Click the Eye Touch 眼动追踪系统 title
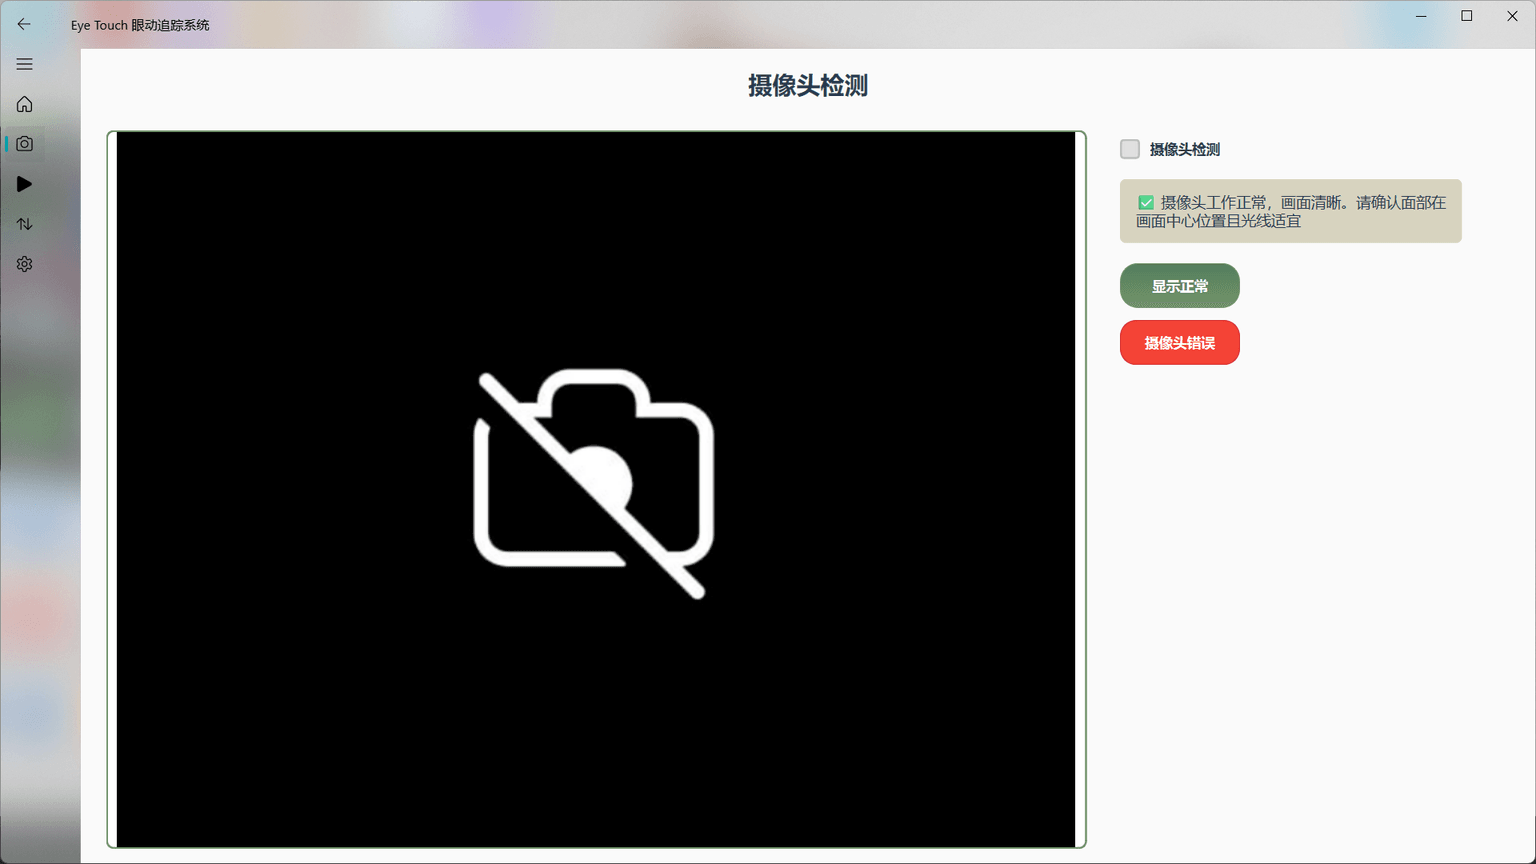The image size is (1536, 864). click(140, 25)
